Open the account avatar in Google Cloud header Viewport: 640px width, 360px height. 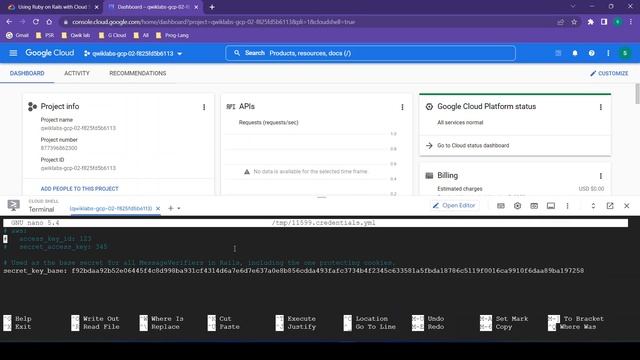tap(625, 53)
